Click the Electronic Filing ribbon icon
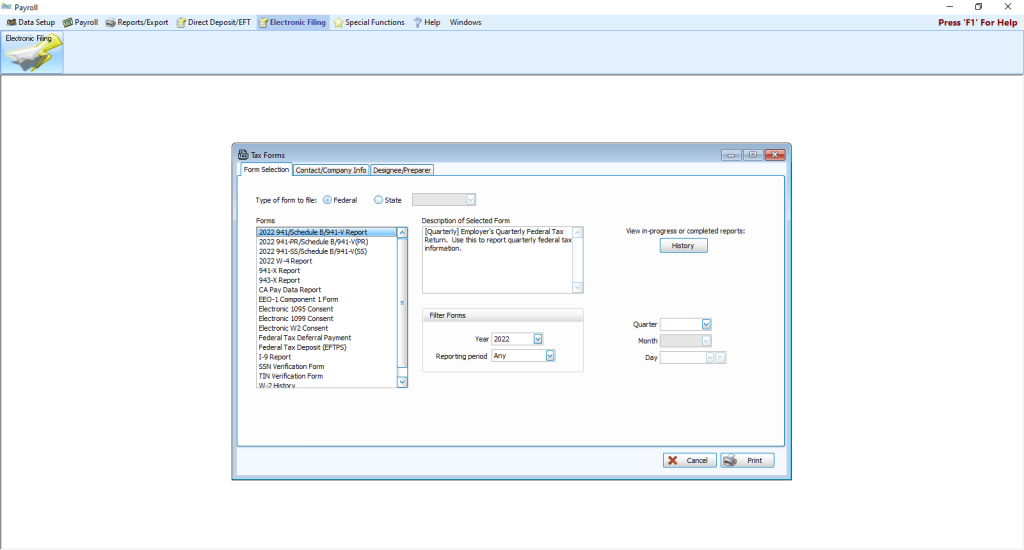The image size is (1024, 550). (x=32, y=53)
